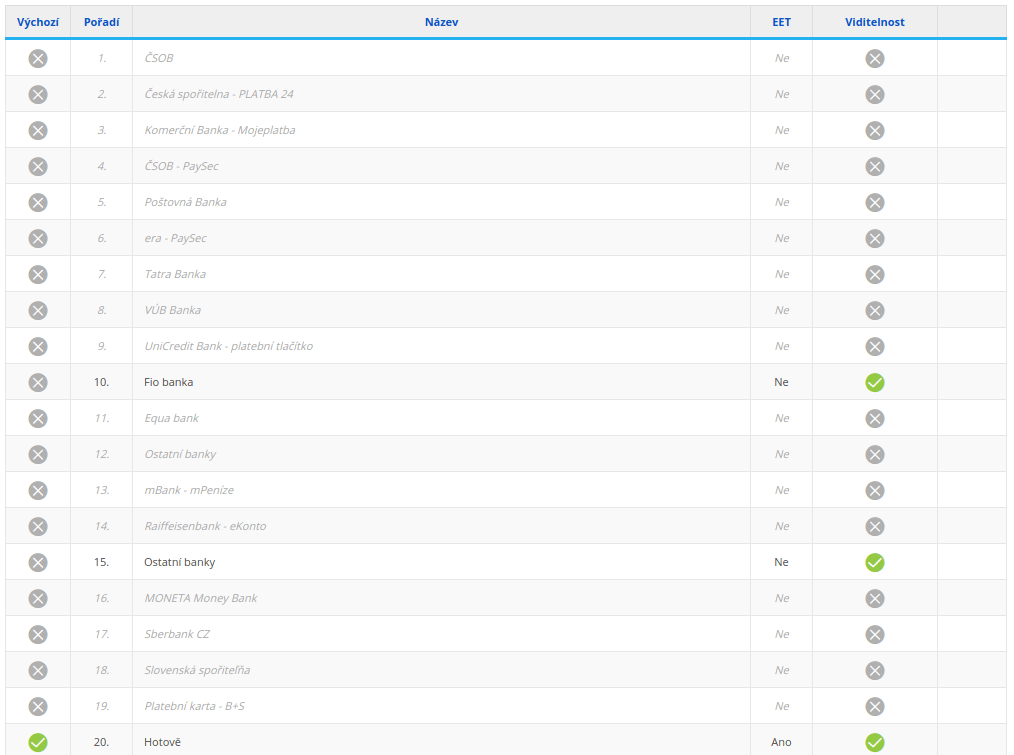The height and width of the screenshot is (755, 1014).
Task: Select Česká spořitelna - PLATBA 24 name
Action: pos(219,94)
